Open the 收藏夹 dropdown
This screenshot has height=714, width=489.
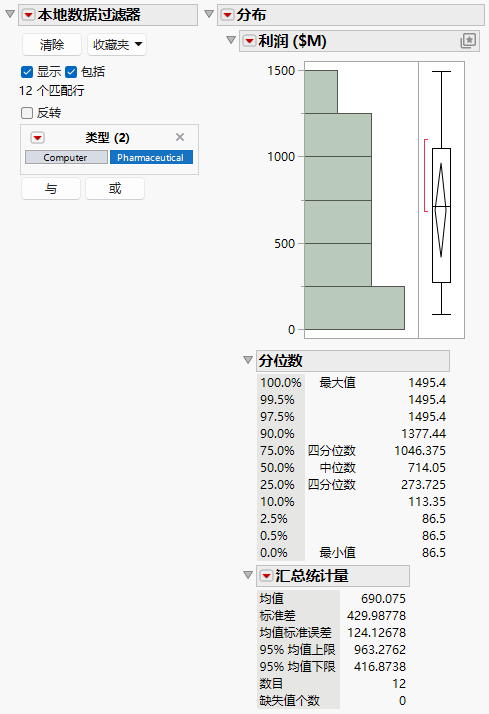pos(117,45)
